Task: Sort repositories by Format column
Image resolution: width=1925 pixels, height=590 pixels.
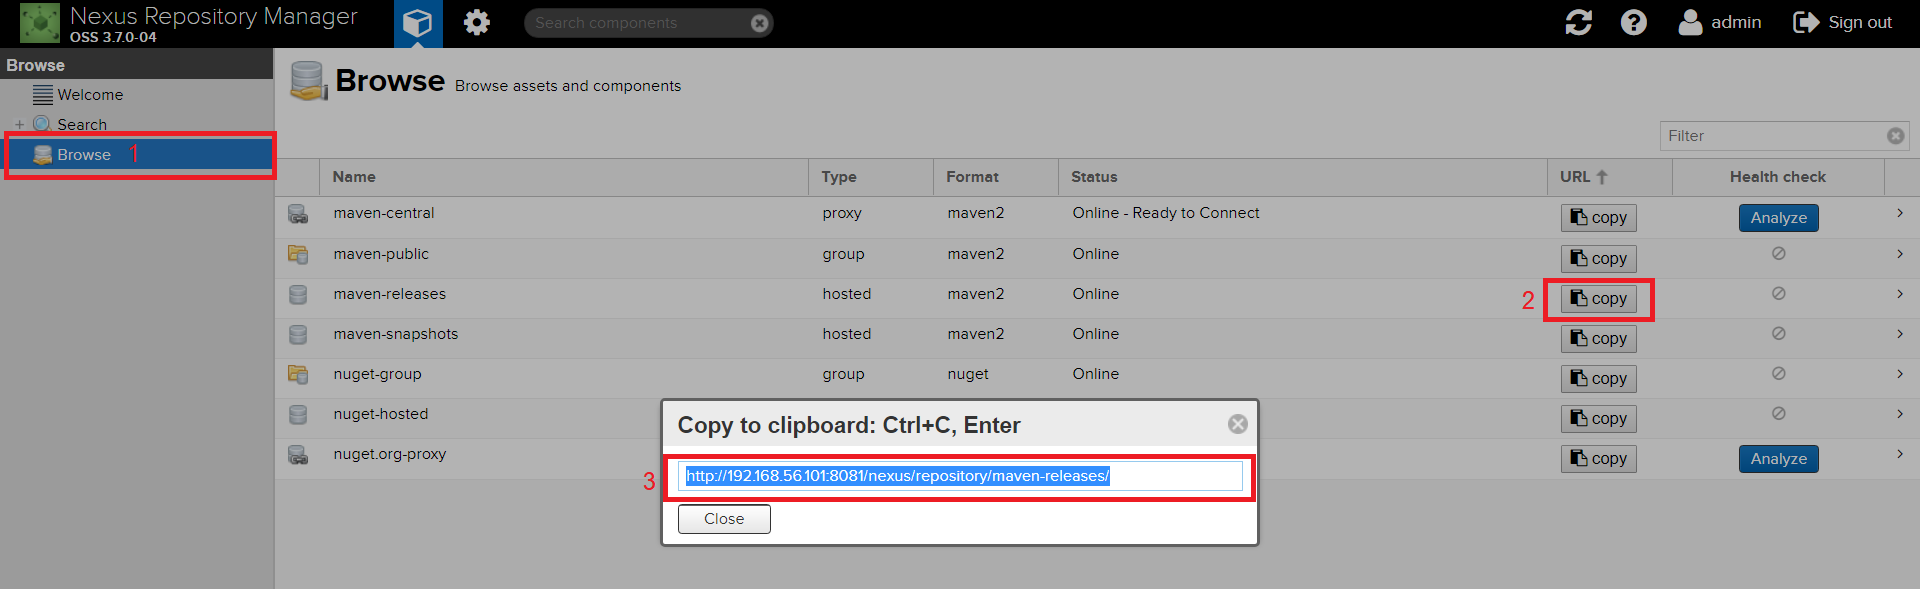Action: (x=996, y=177)
